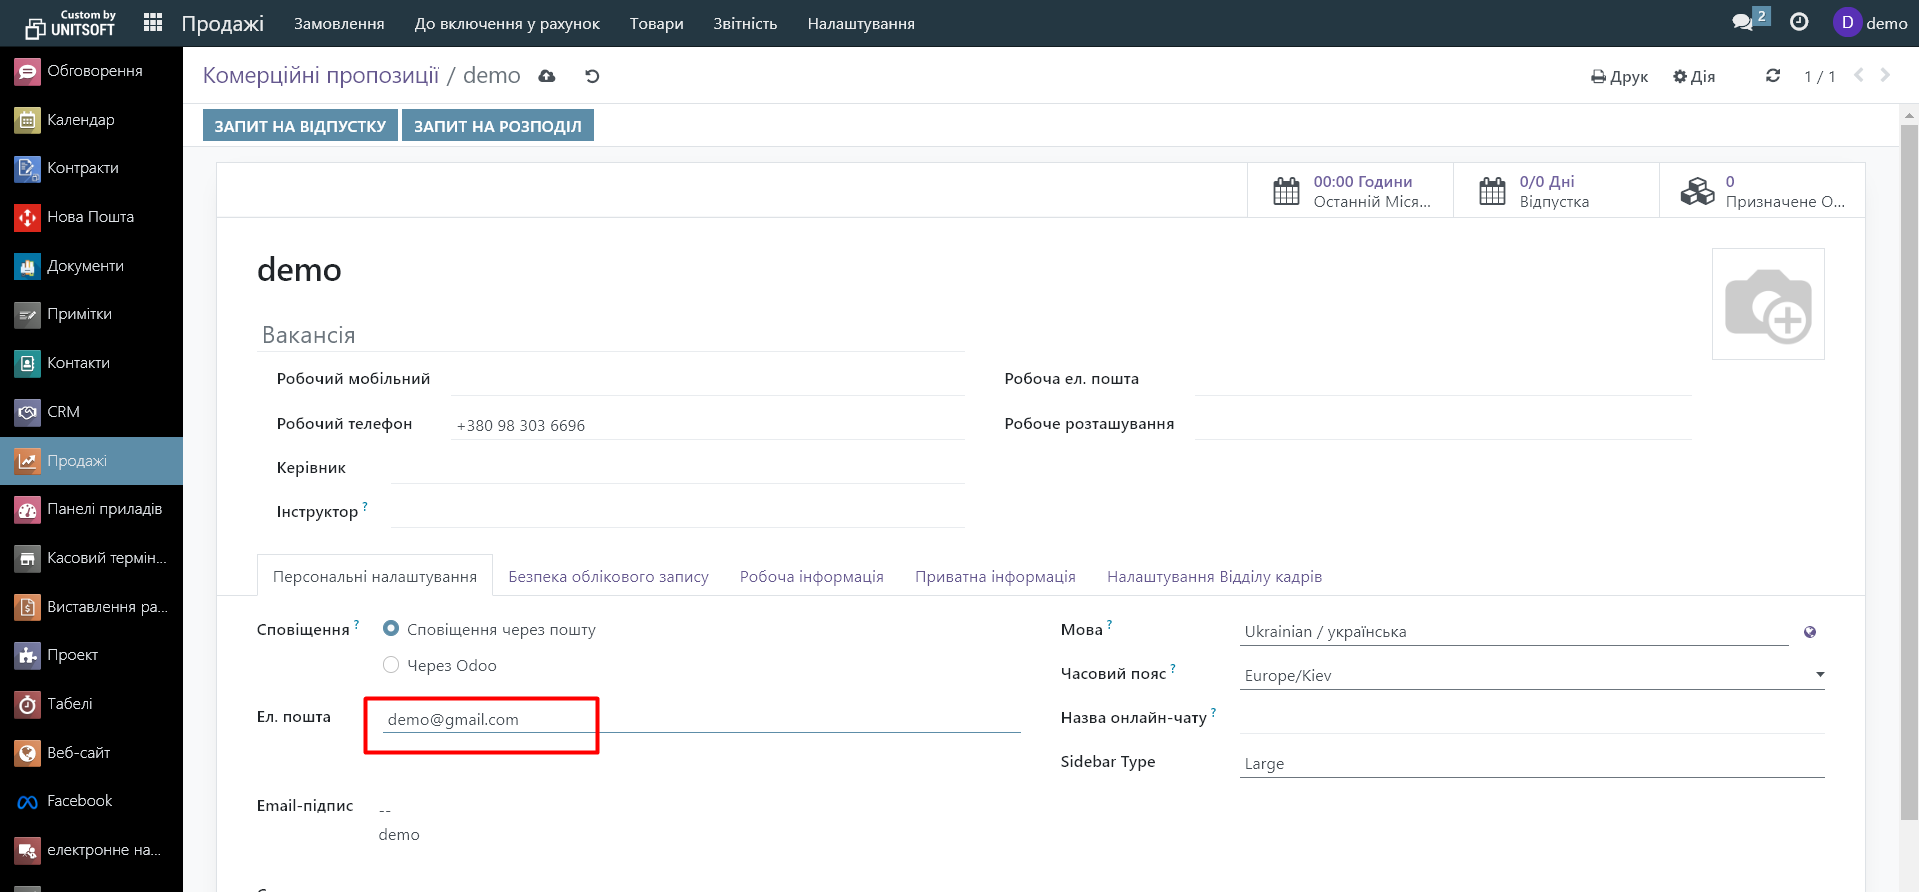Image resolution: width=1919 pixels, height=892 pixels.
Task: Click the ЗАПИТ НА ВІДПУСТКУ button
Action: coord(300,126)
